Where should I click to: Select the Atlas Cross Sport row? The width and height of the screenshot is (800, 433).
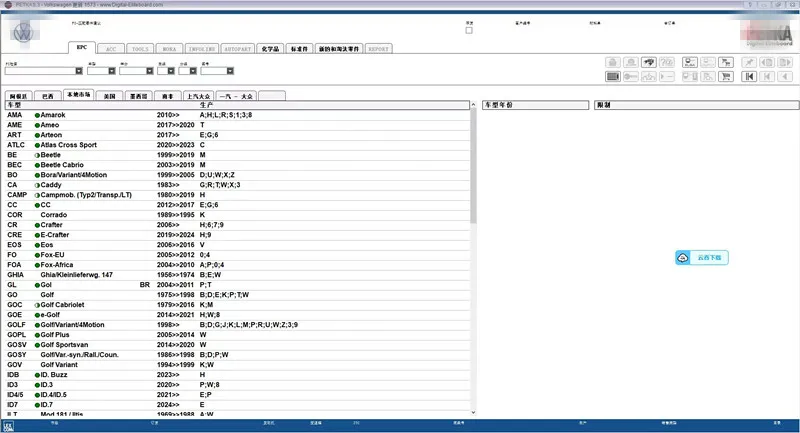[237, 145]
